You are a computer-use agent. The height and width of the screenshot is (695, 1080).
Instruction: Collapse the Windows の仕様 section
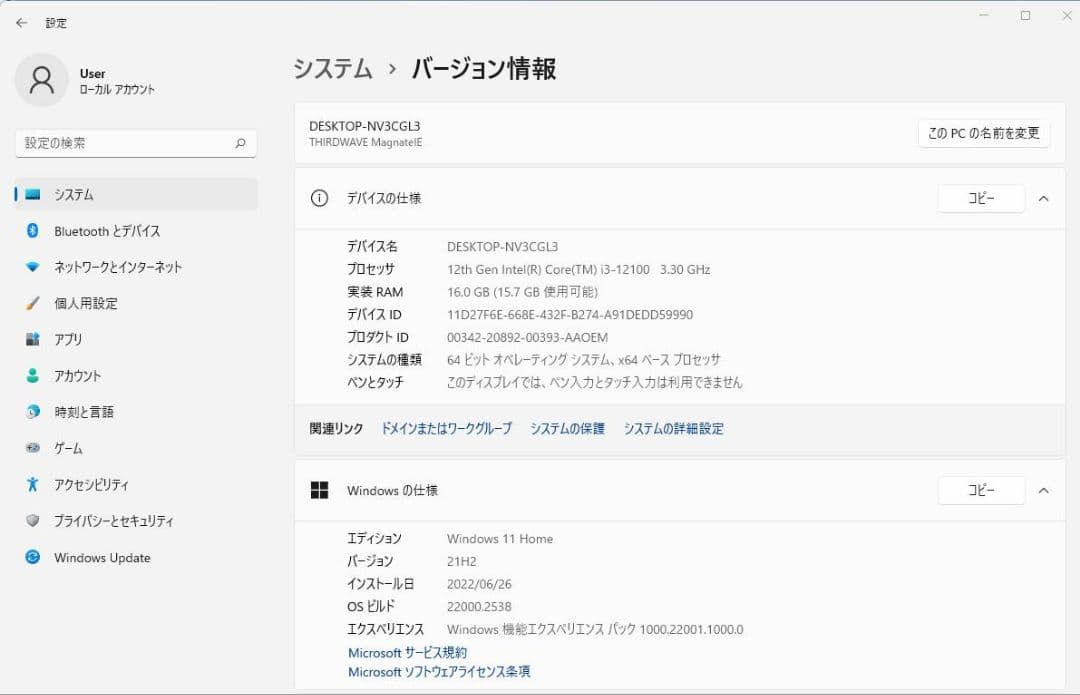point(1043,490)
